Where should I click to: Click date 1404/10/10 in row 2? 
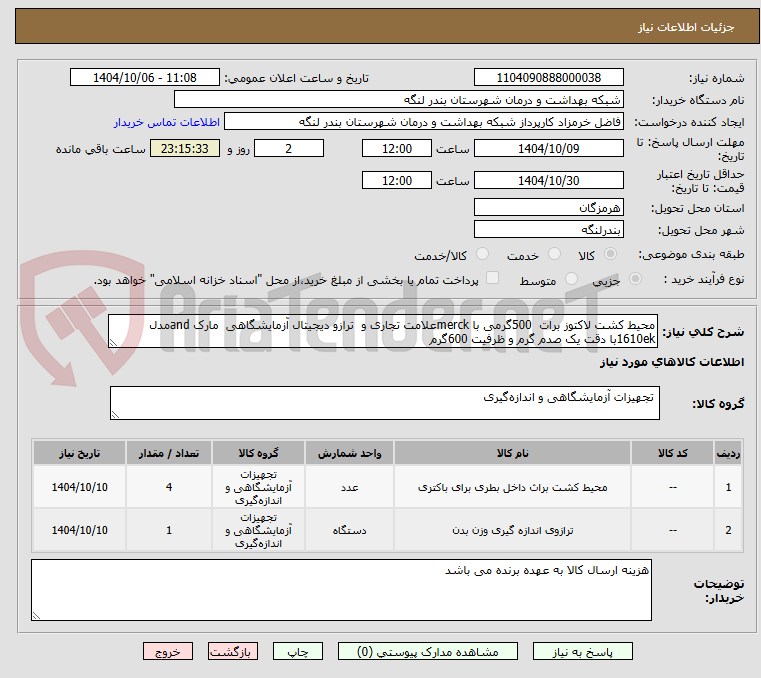coord(79,530)
